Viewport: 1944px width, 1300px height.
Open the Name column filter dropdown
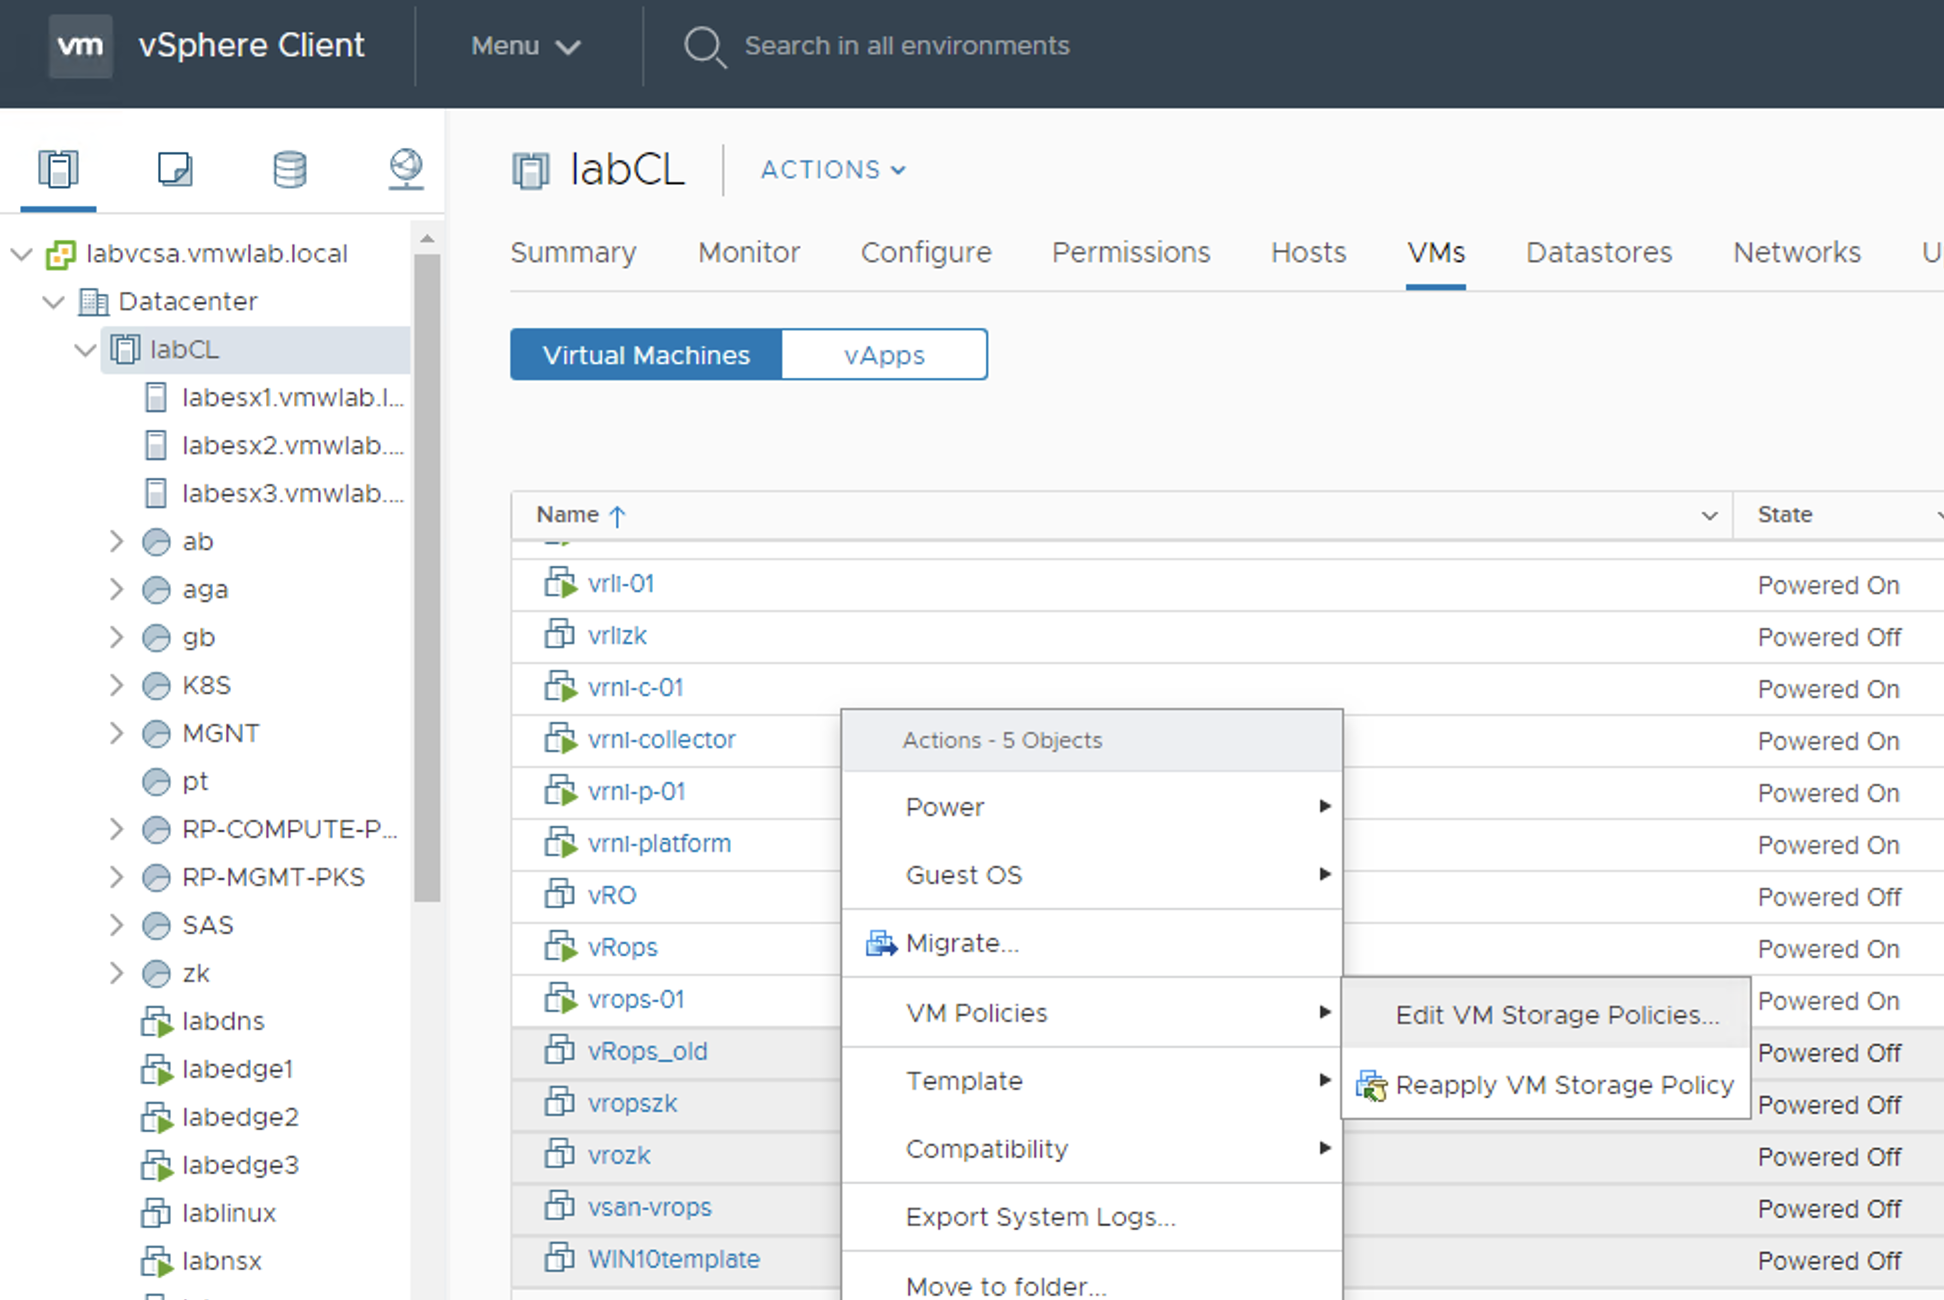[x=1709, y=516]
